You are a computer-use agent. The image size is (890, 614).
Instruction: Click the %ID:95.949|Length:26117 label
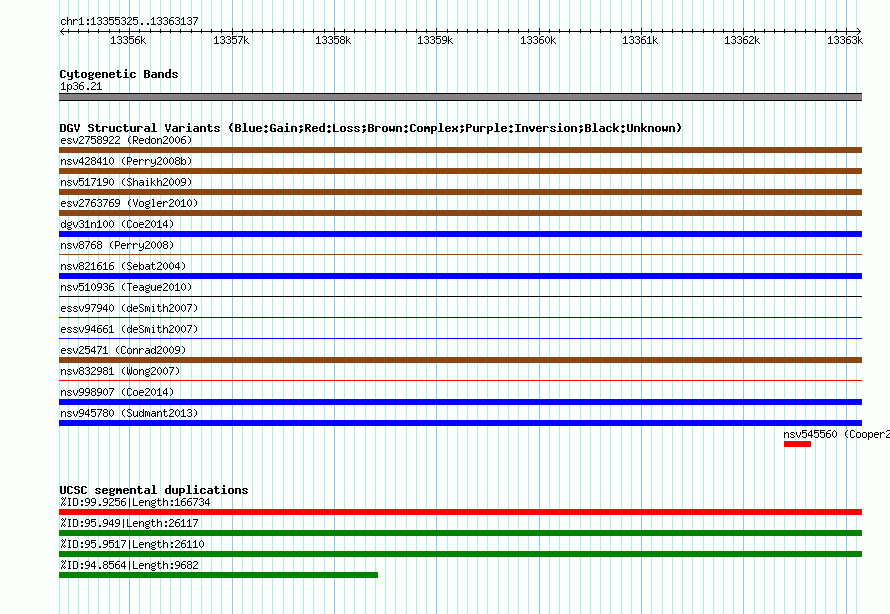tap(129, 523)
